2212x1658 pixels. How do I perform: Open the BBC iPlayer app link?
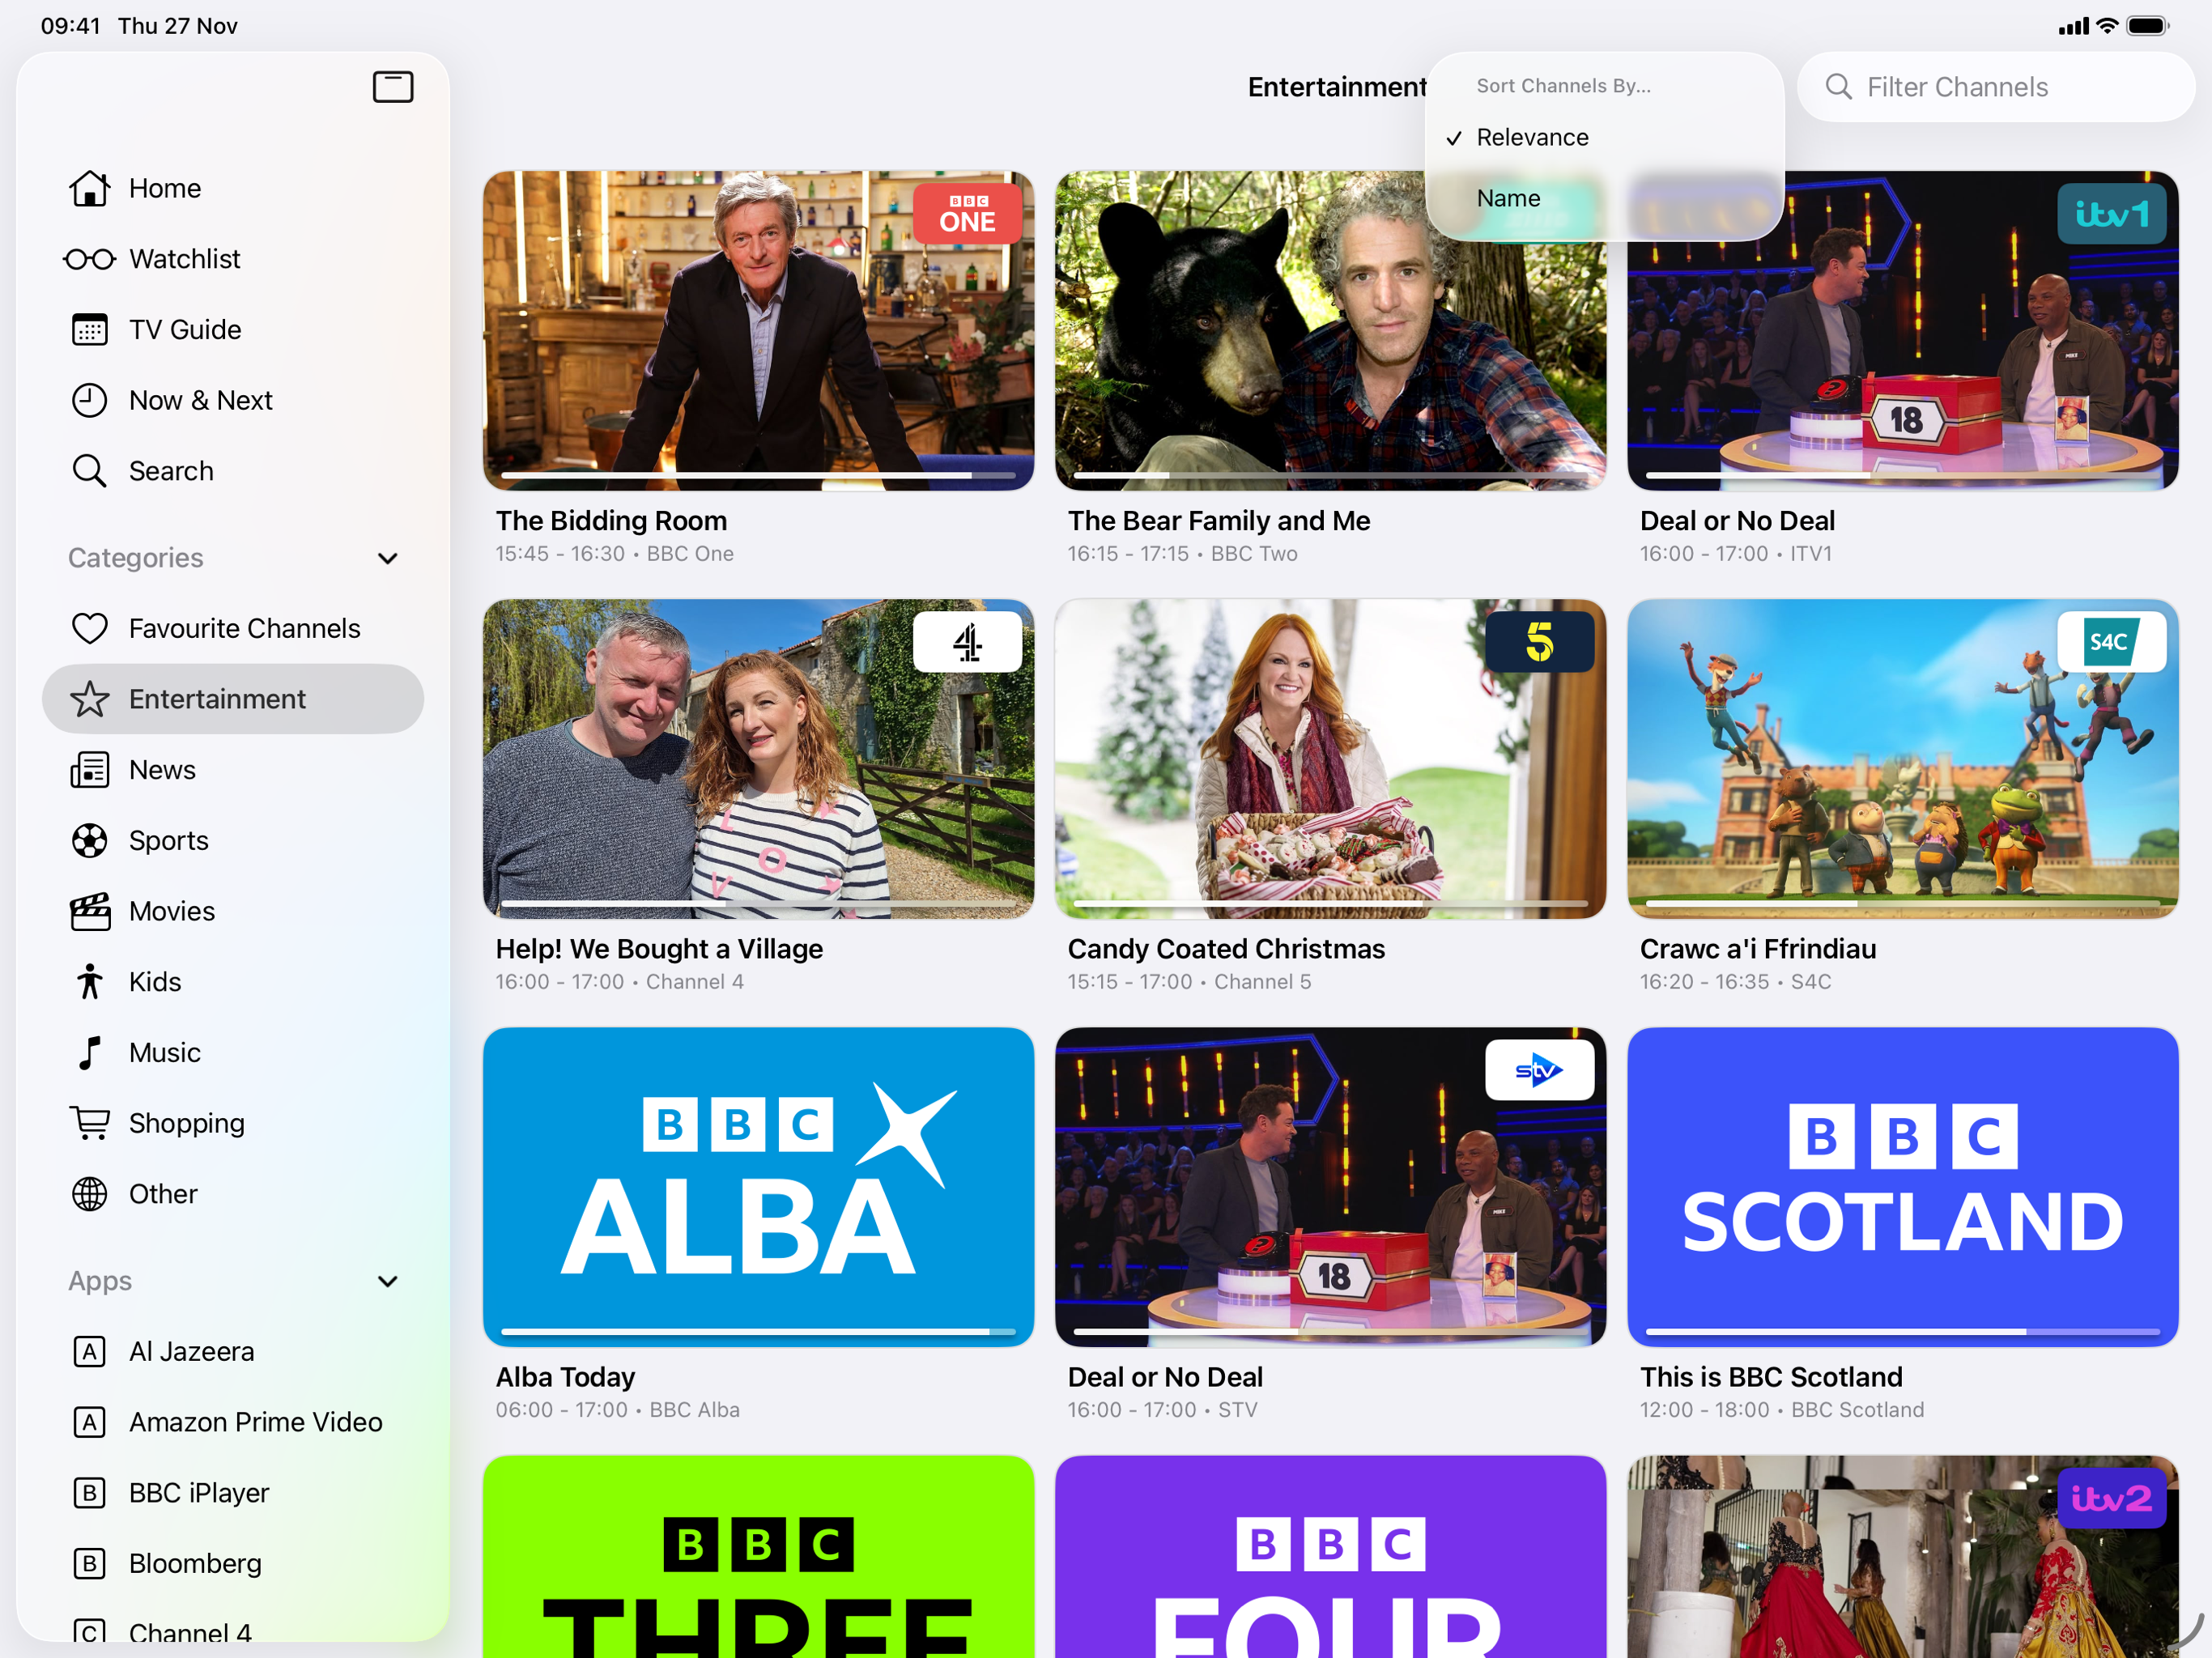[199, 1493]
